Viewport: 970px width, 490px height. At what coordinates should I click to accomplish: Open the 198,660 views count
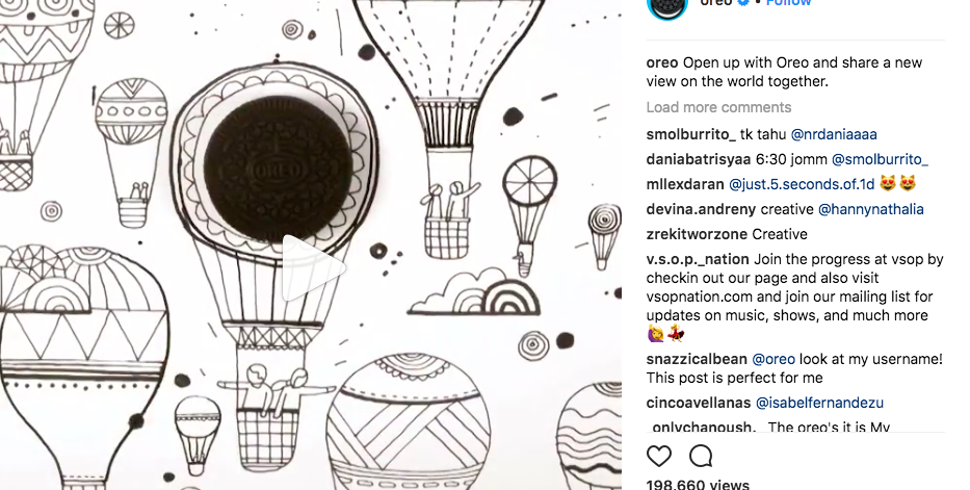[x=698, y=484]
